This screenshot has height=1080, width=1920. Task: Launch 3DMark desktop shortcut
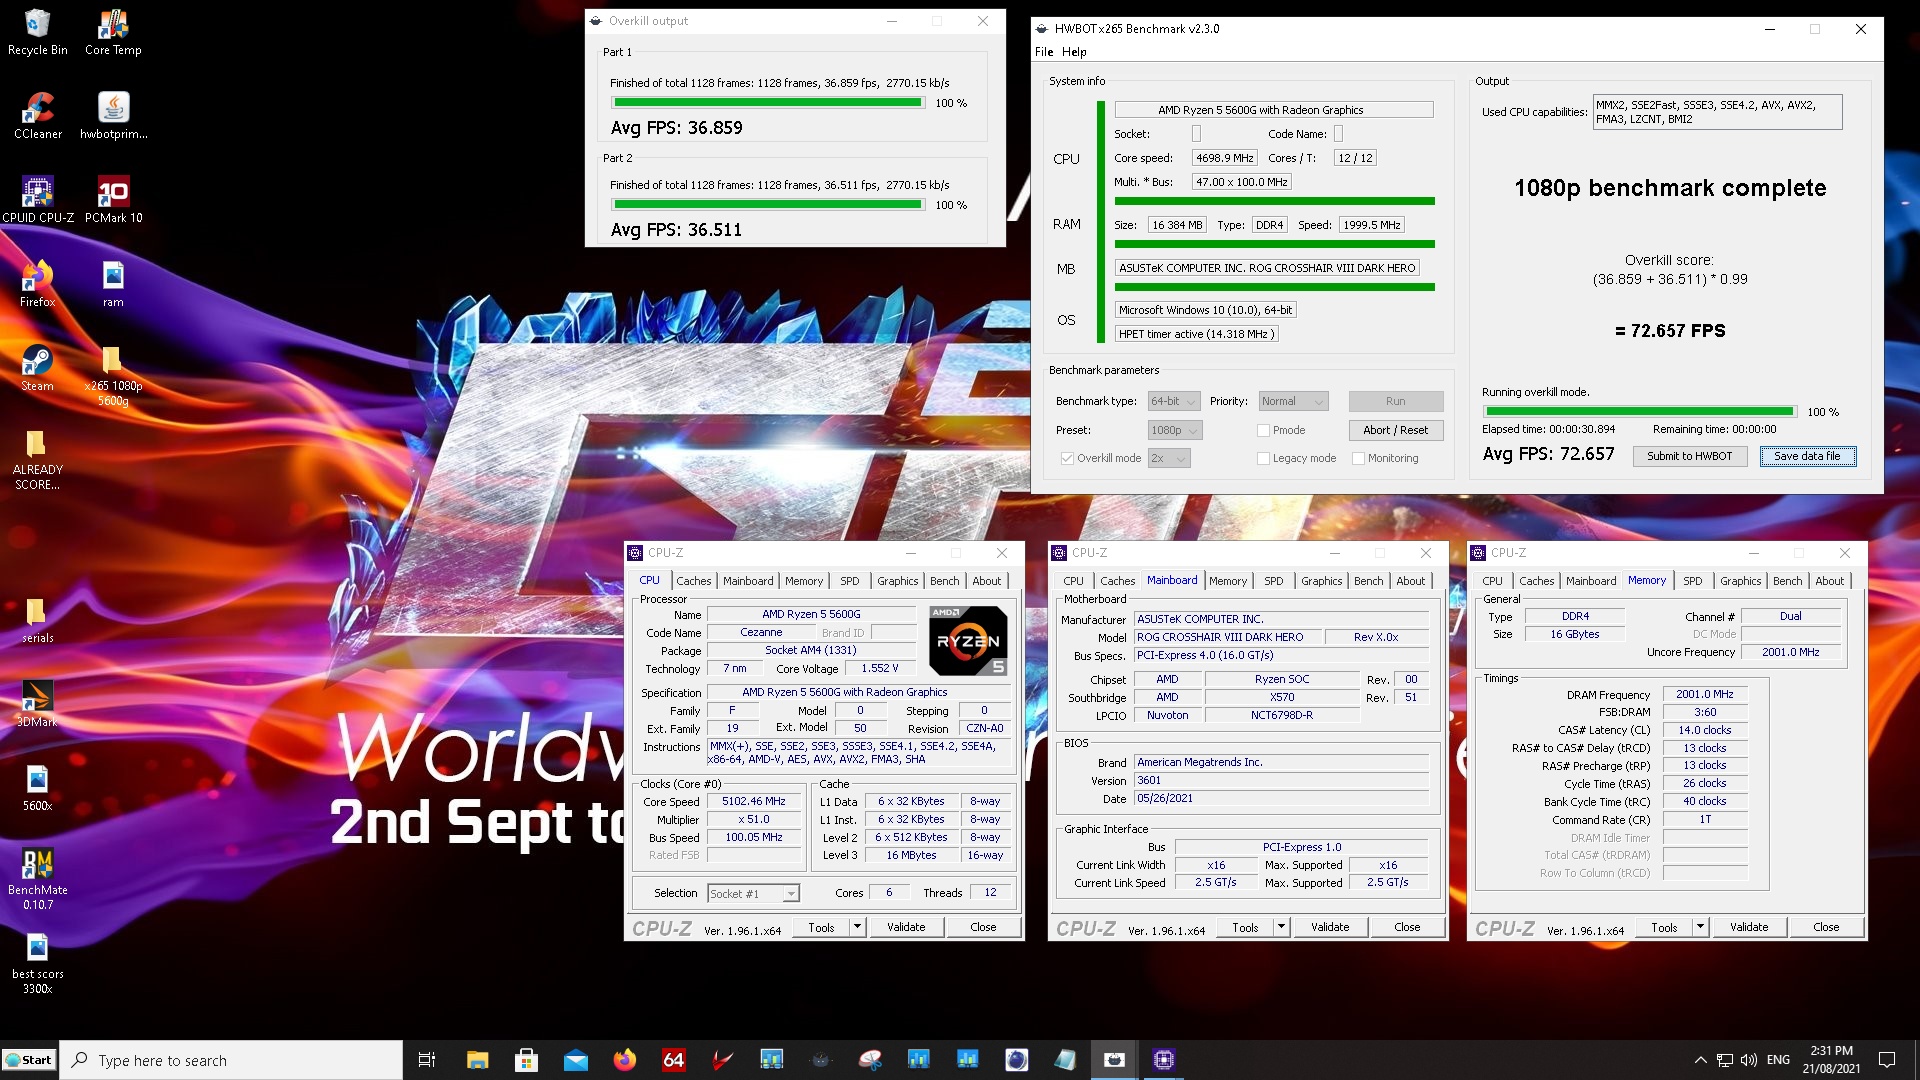point(38,704)
